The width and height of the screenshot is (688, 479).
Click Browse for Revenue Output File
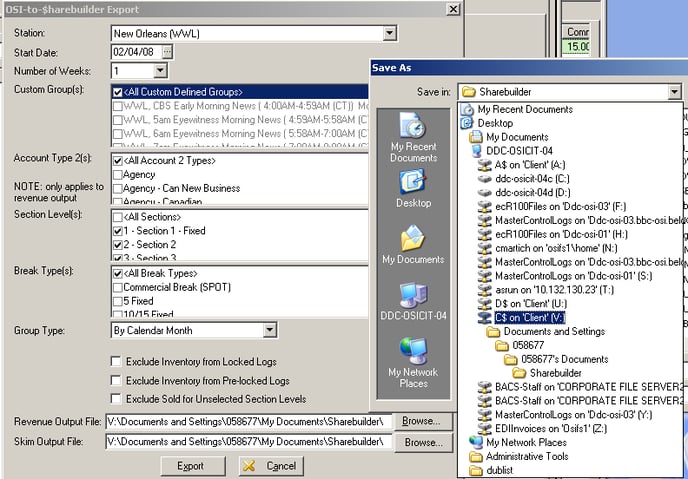422,421
